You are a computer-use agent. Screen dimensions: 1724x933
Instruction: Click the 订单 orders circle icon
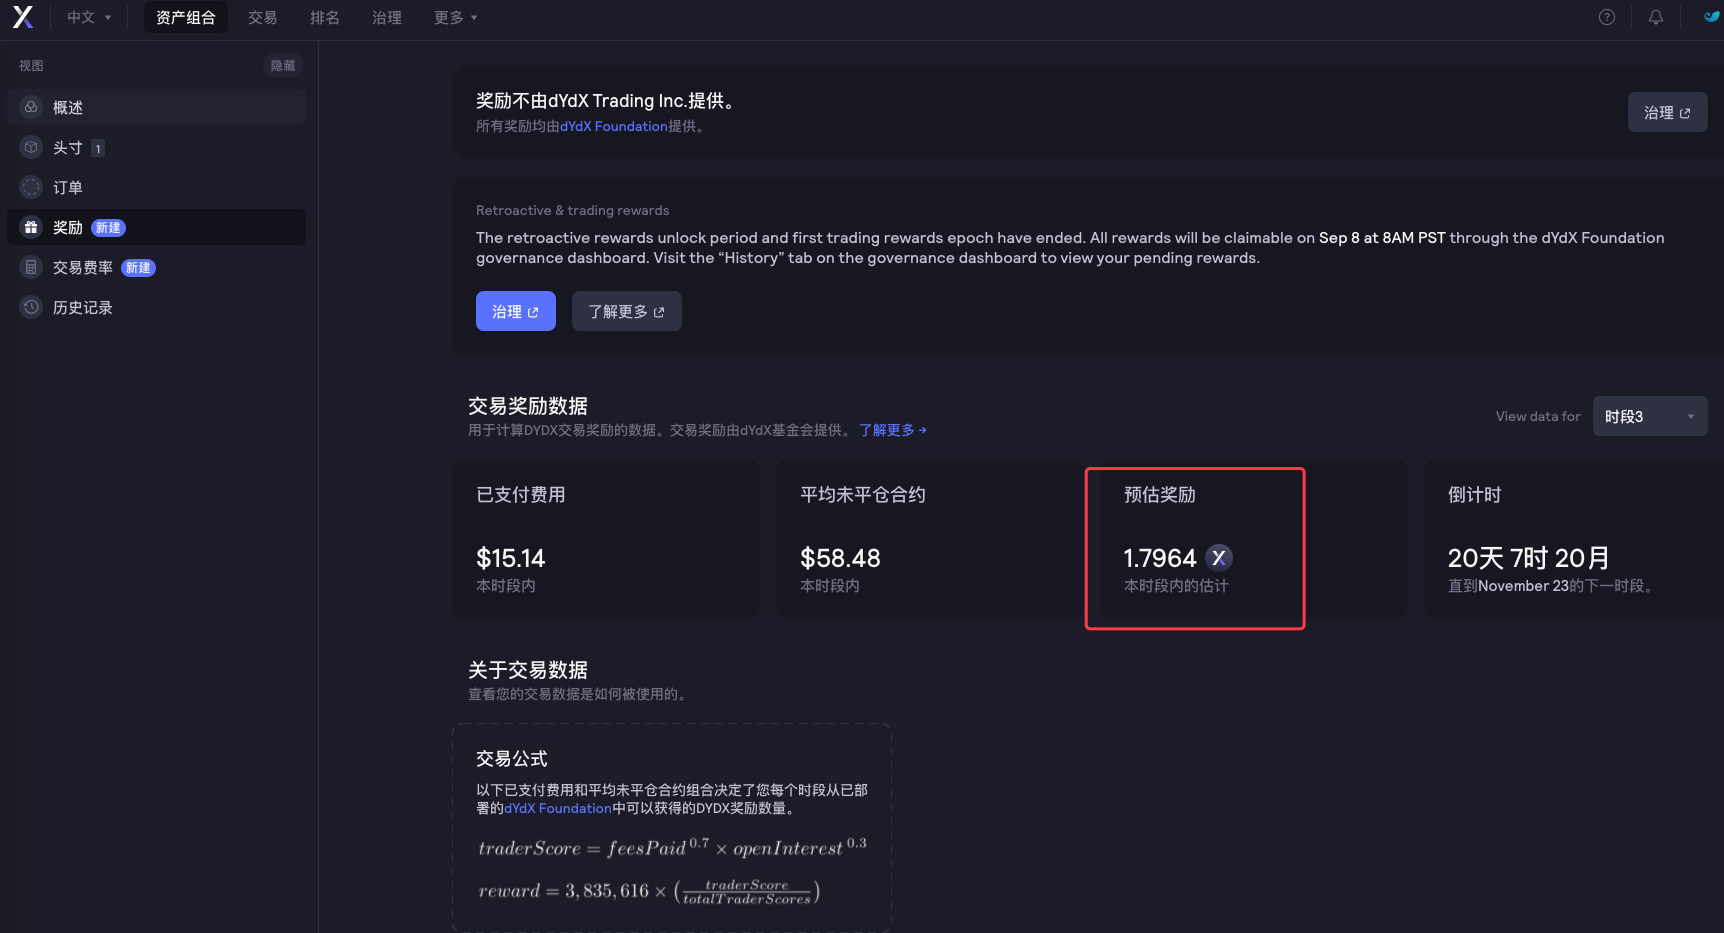click(x=31, y=187)
